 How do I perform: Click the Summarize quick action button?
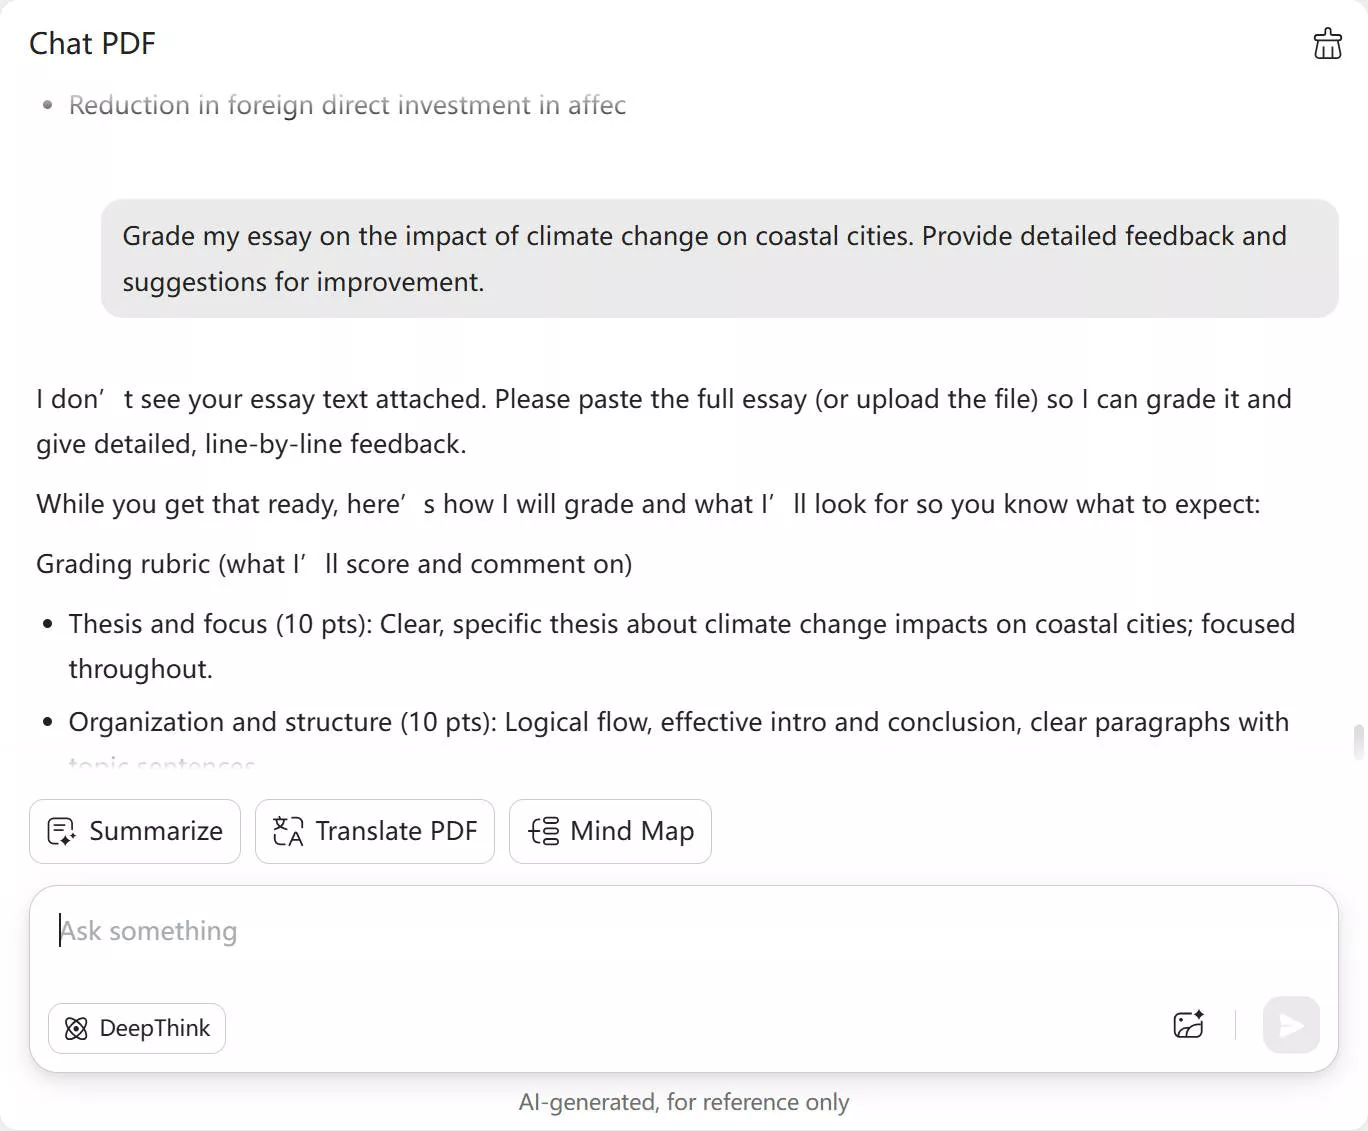tap(134, 831)
